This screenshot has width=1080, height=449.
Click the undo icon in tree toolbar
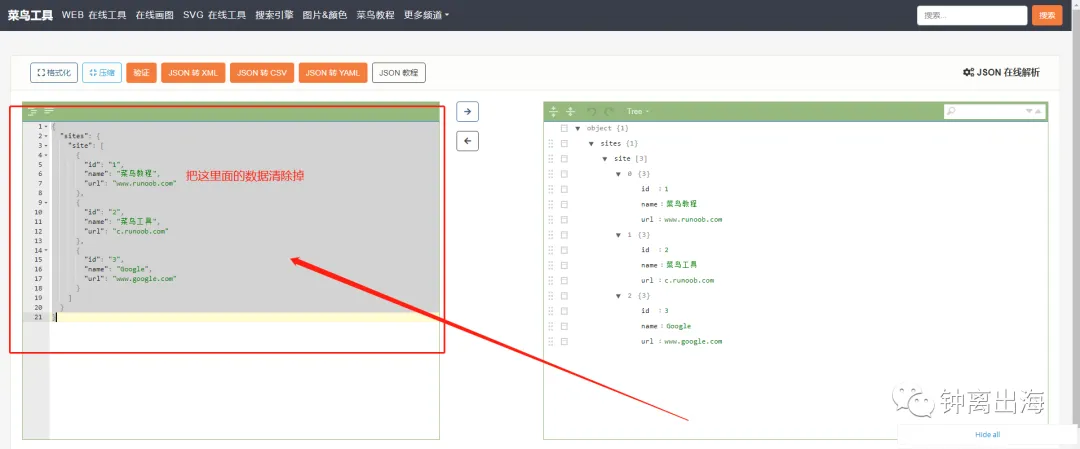[x=592, y=112]
